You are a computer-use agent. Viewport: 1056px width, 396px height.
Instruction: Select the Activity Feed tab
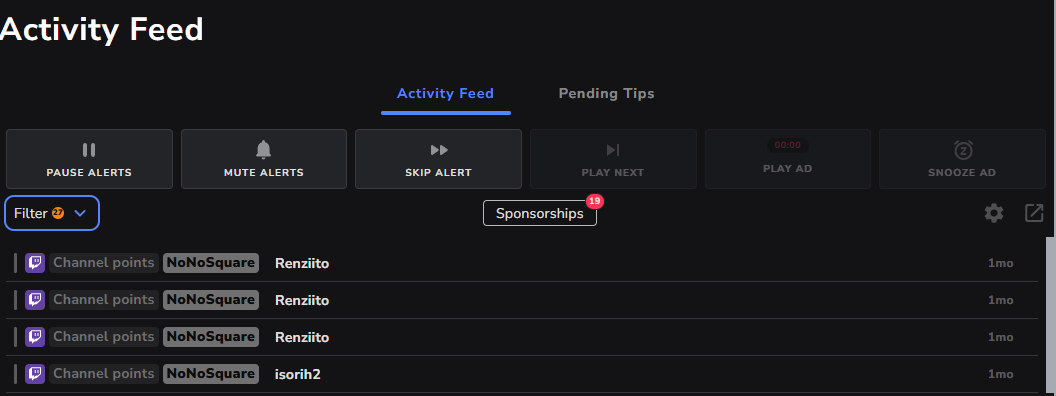coord(445,94)
